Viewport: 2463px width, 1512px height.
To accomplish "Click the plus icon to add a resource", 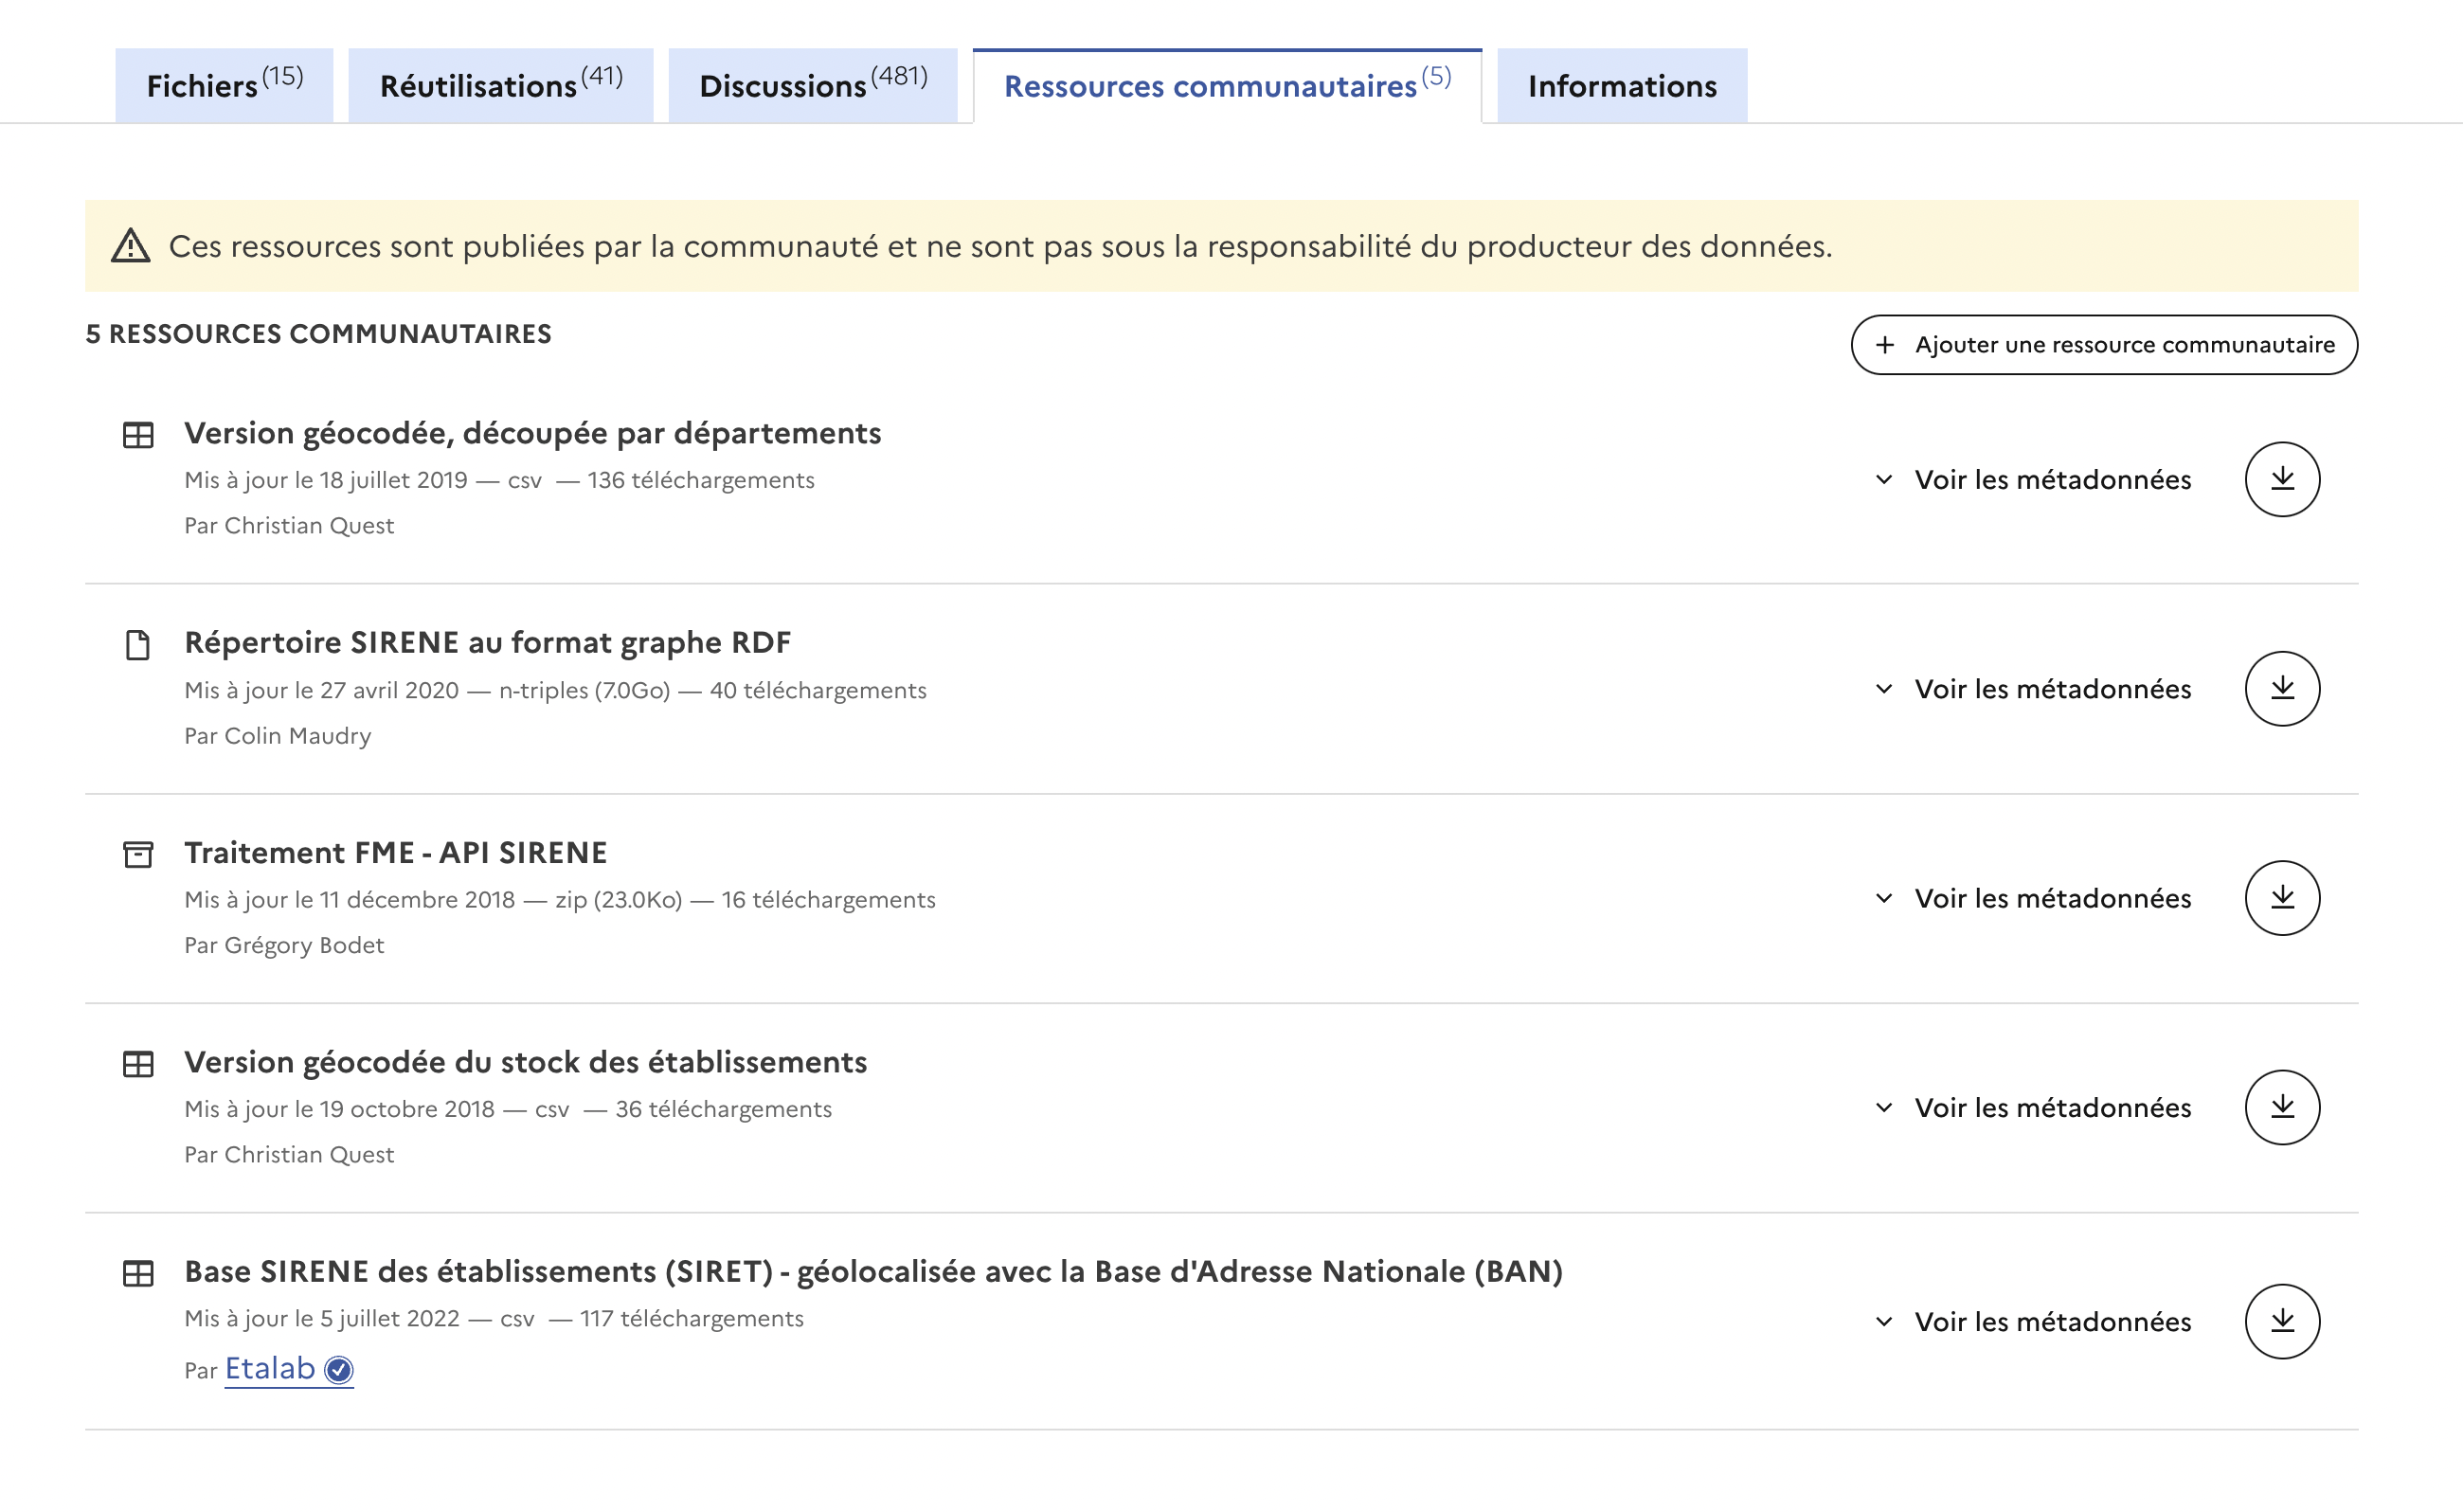I will coord(1884,345).
